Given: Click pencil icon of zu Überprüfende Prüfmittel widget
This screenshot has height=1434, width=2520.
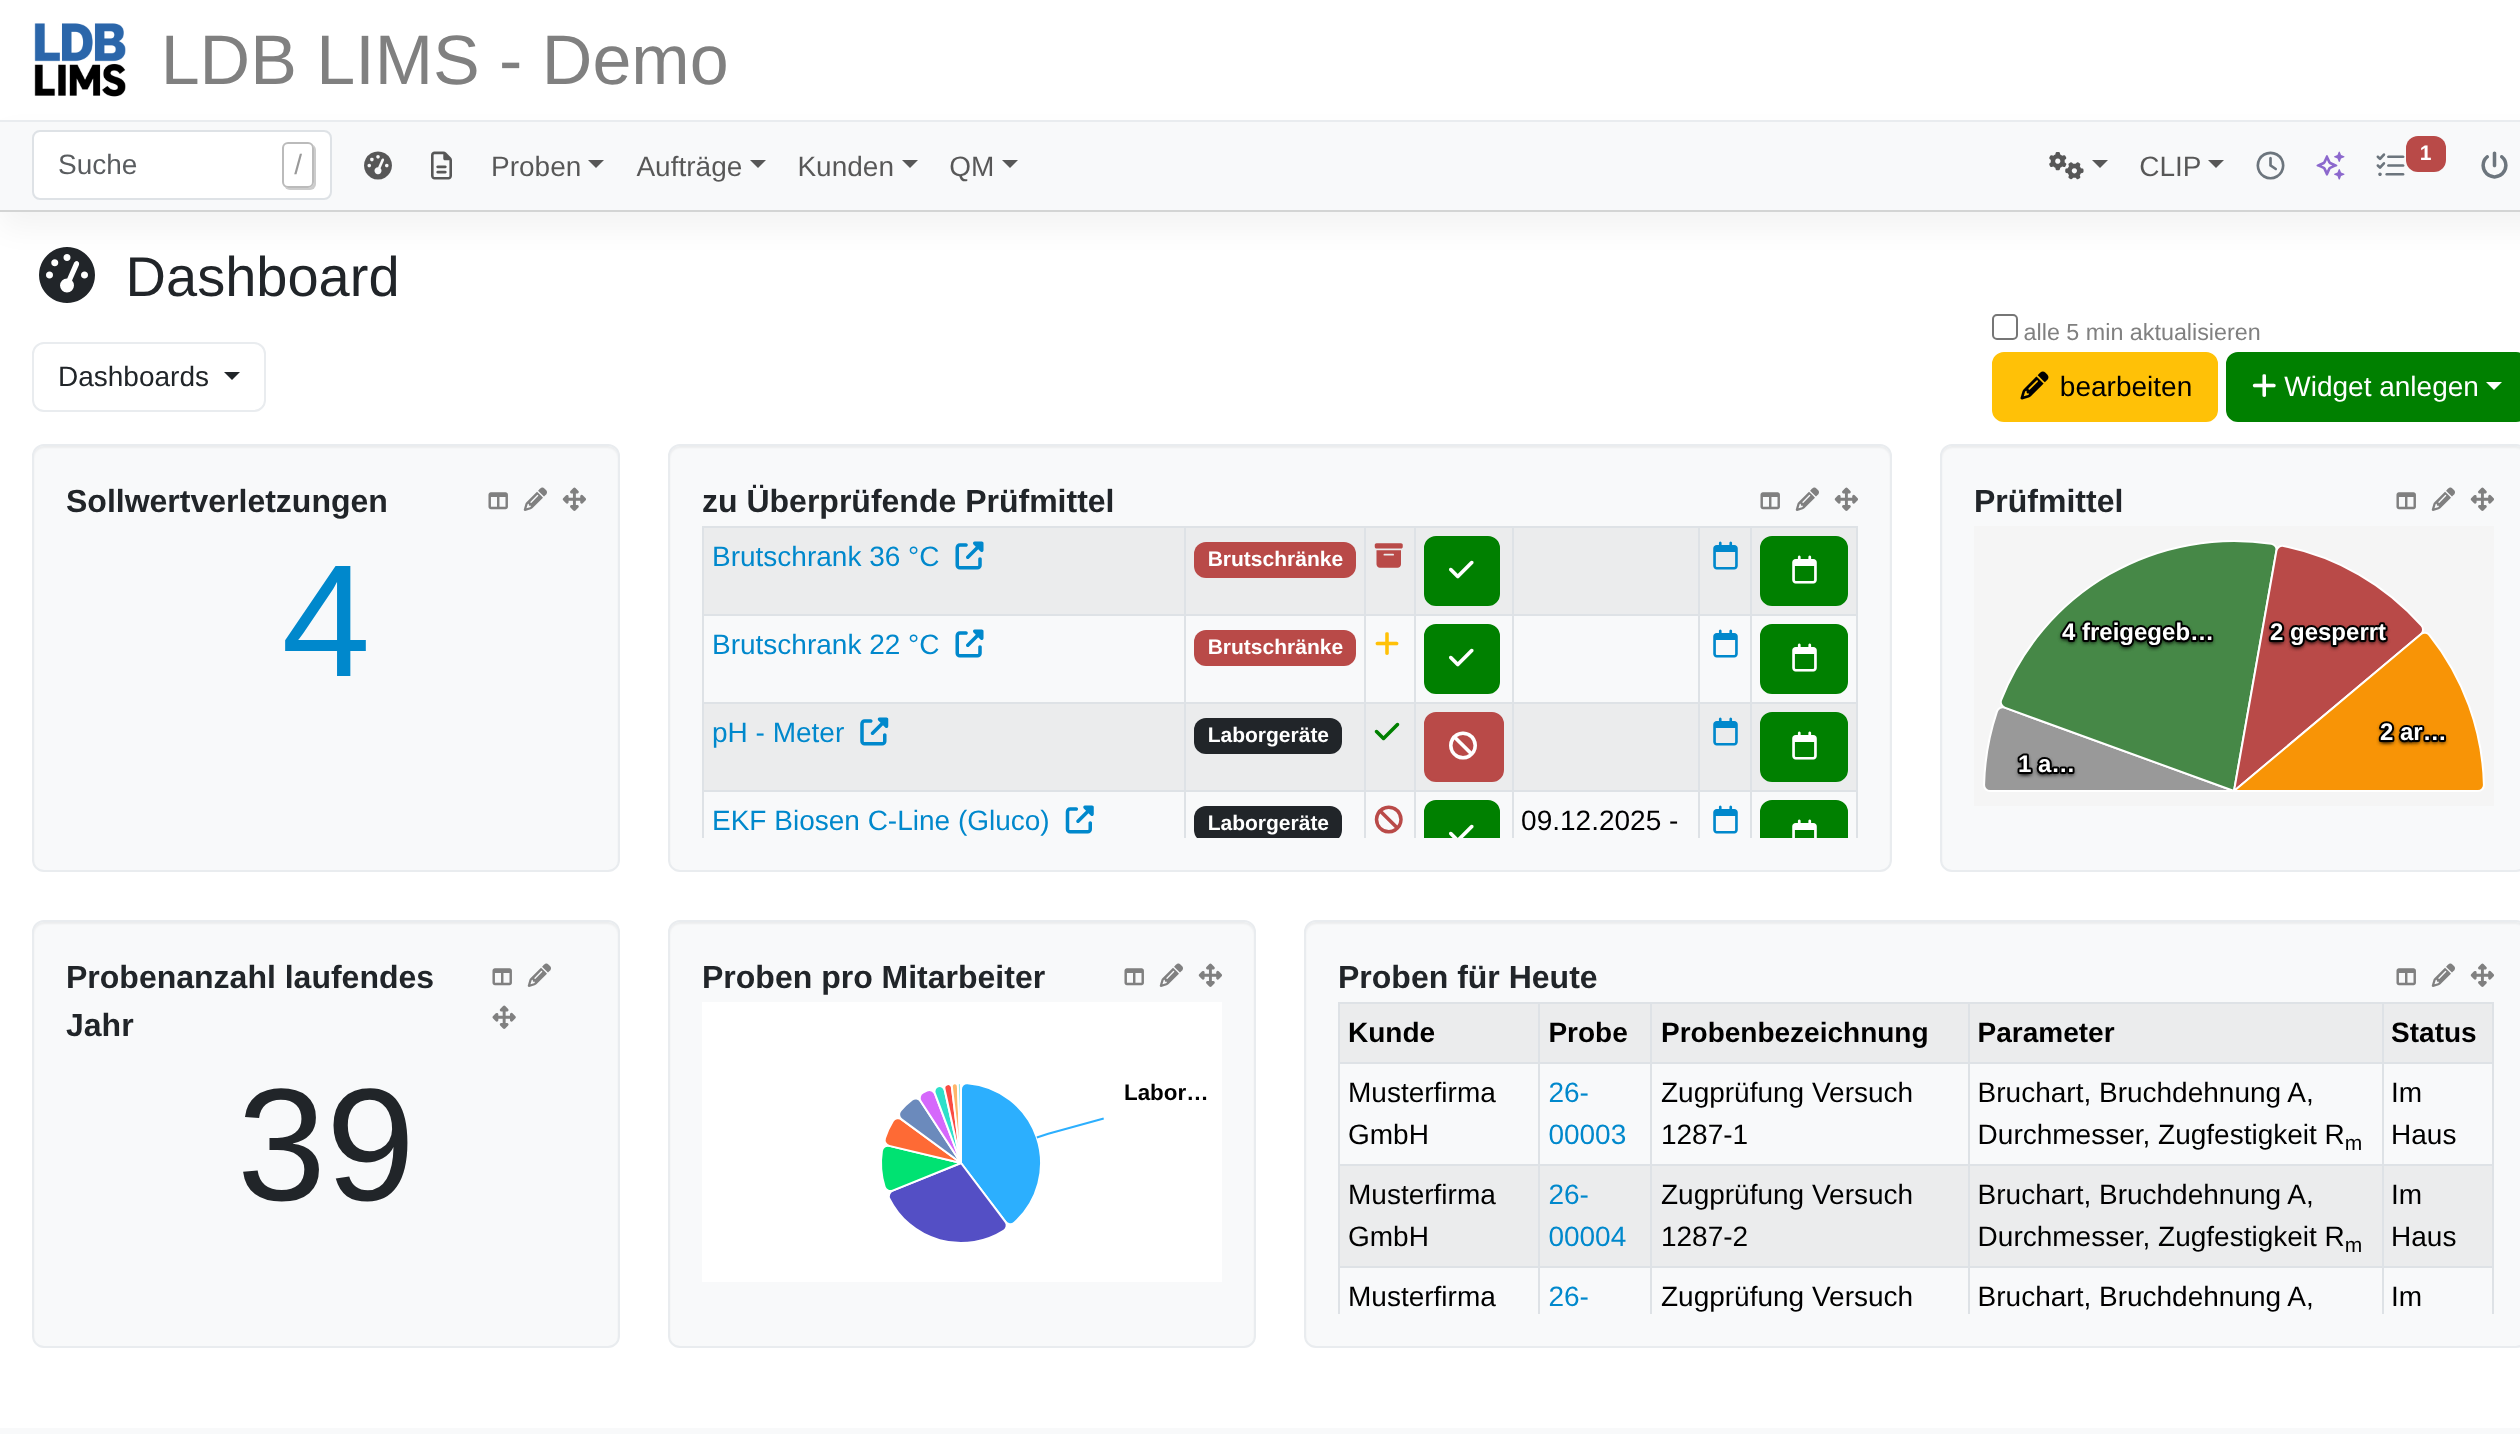Looking at the screenshot, I should (1807, 499).
